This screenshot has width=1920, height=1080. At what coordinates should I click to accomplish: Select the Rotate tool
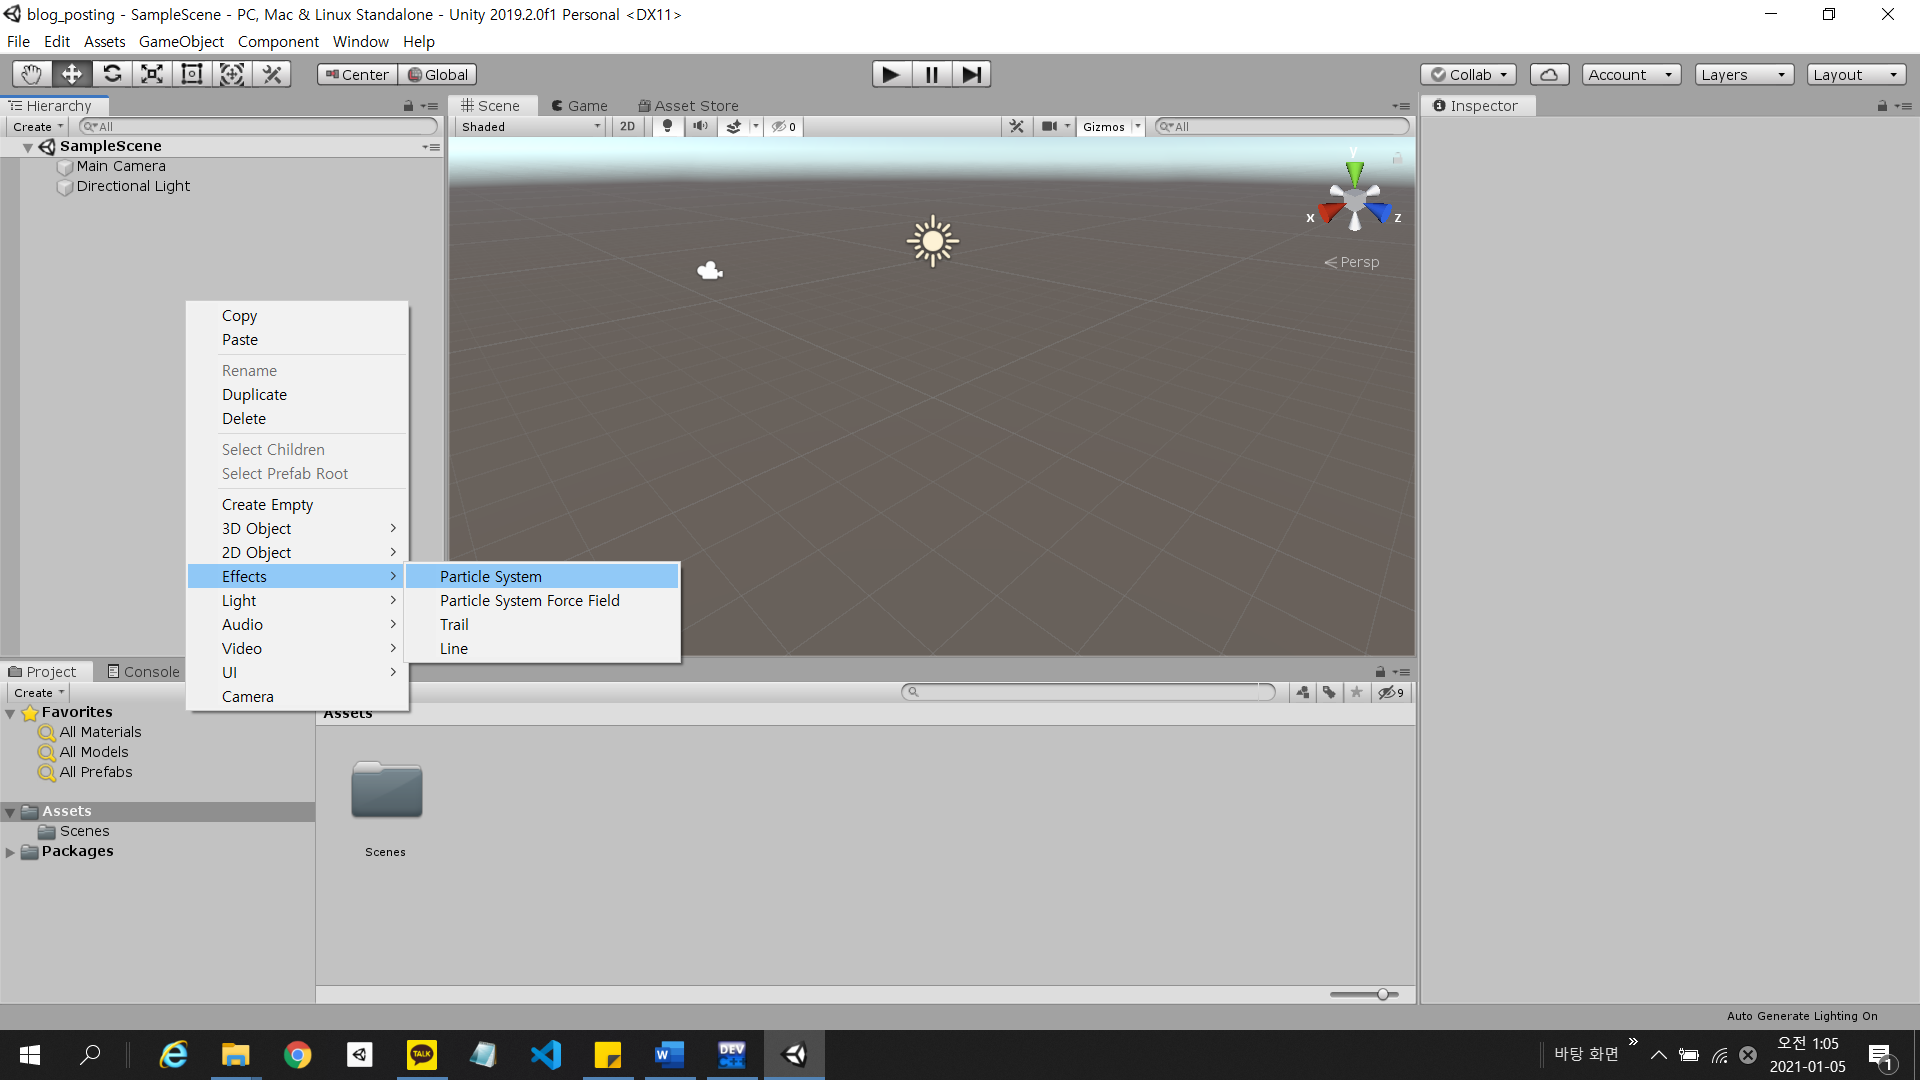click(x=112, y=74)
